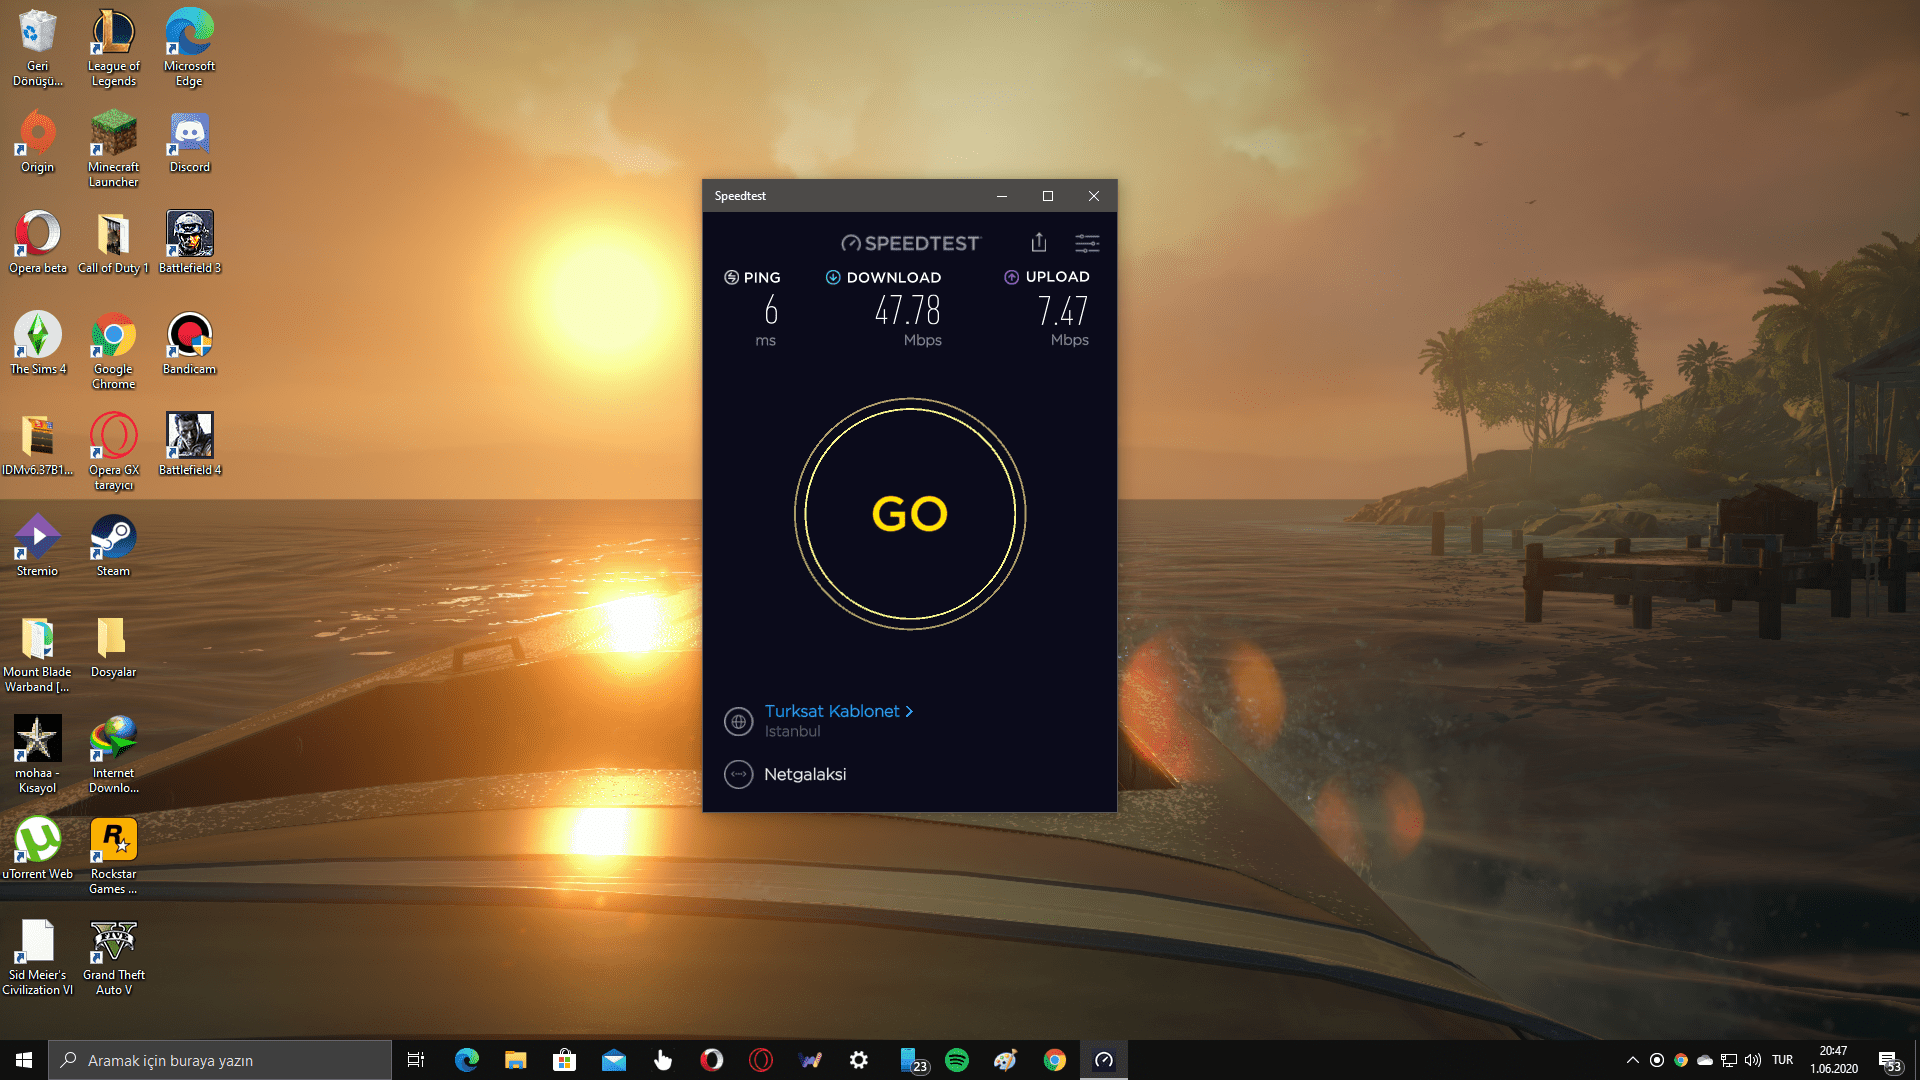Click the Turksat Kablonet server link
The image size is (1920, 1080).
pos(832,711)
